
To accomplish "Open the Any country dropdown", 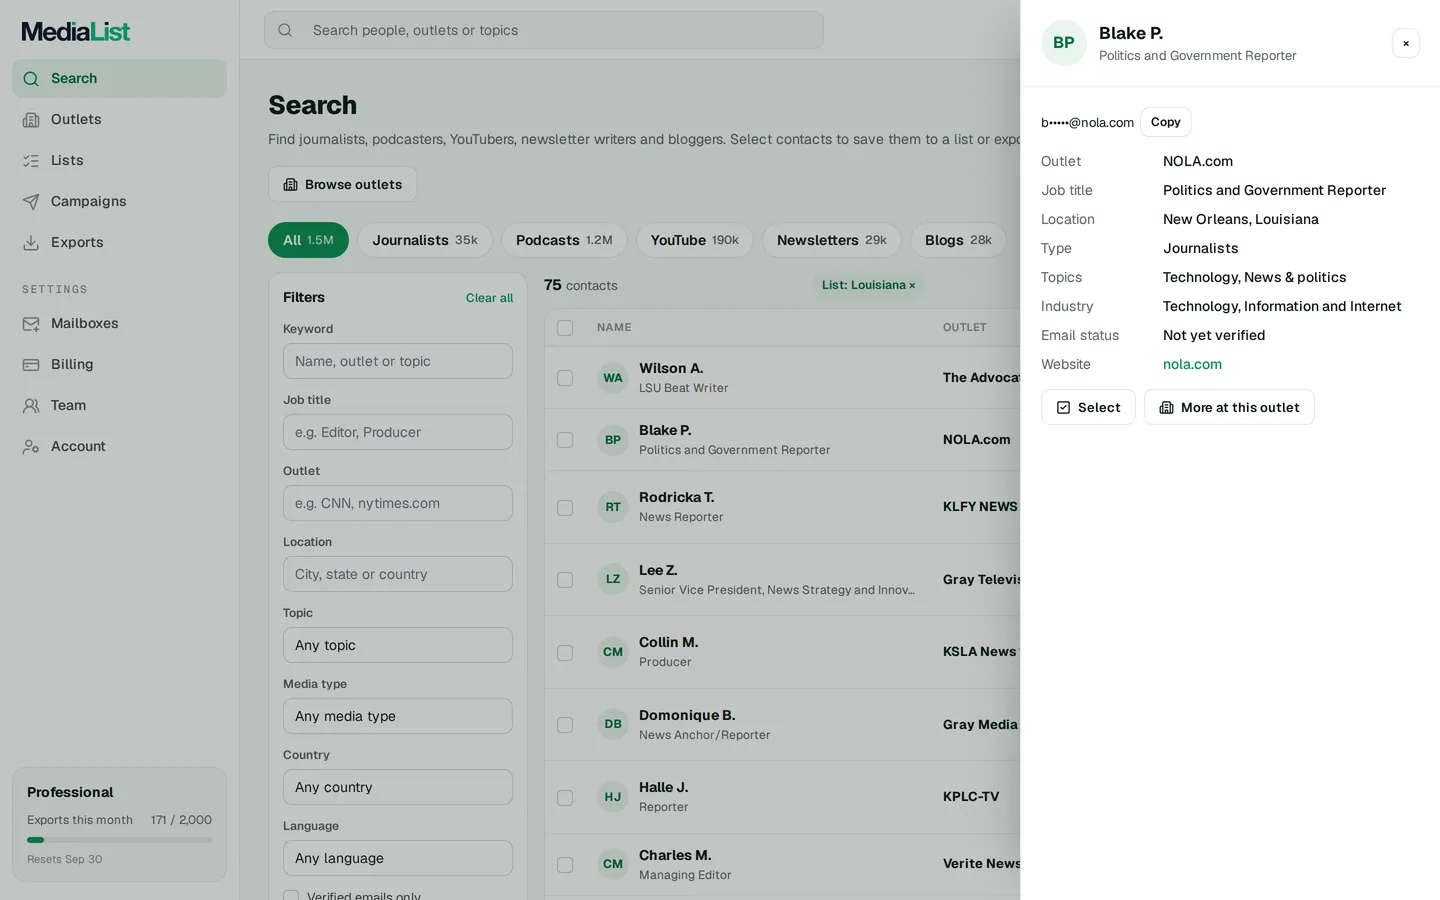I will coord(398,787).
